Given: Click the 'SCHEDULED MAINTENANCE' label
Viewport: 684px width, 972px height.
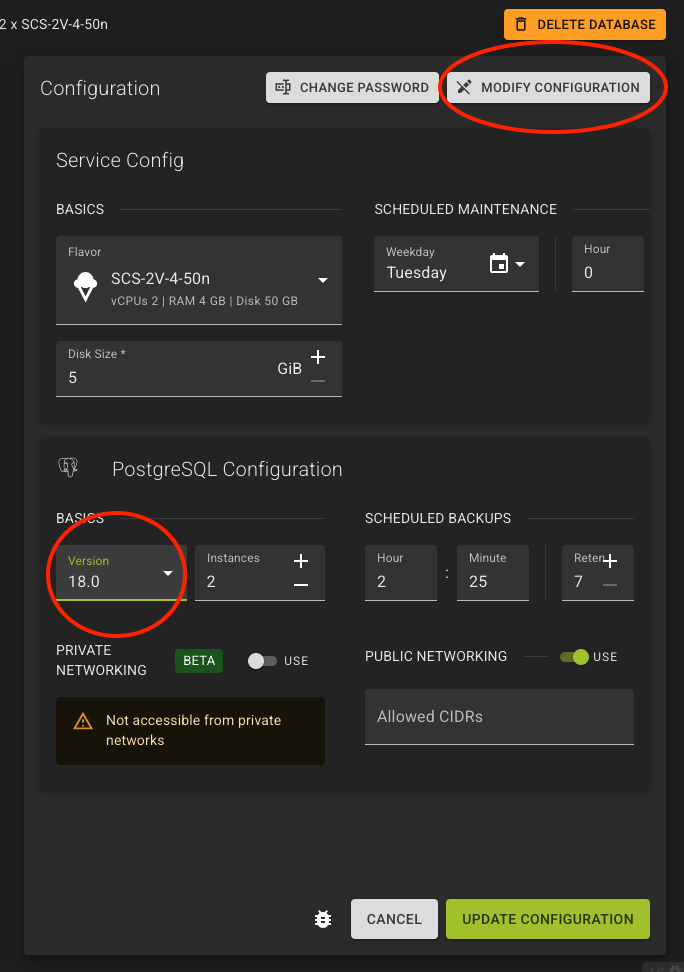Looking at the screenshot, I should coord(465,209).
